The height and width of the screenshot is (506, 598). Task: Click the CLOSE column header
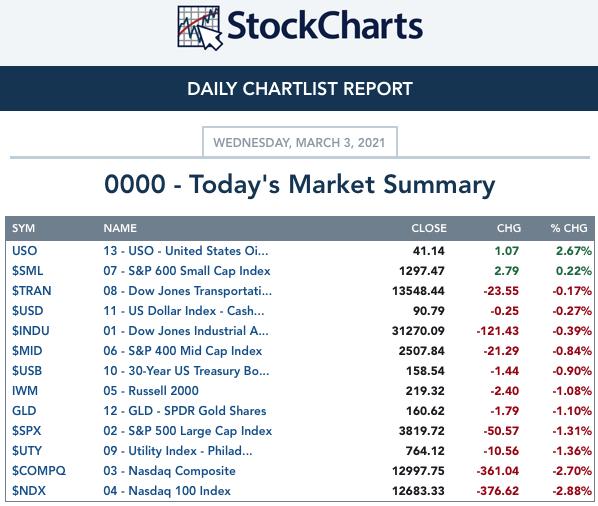429,228
